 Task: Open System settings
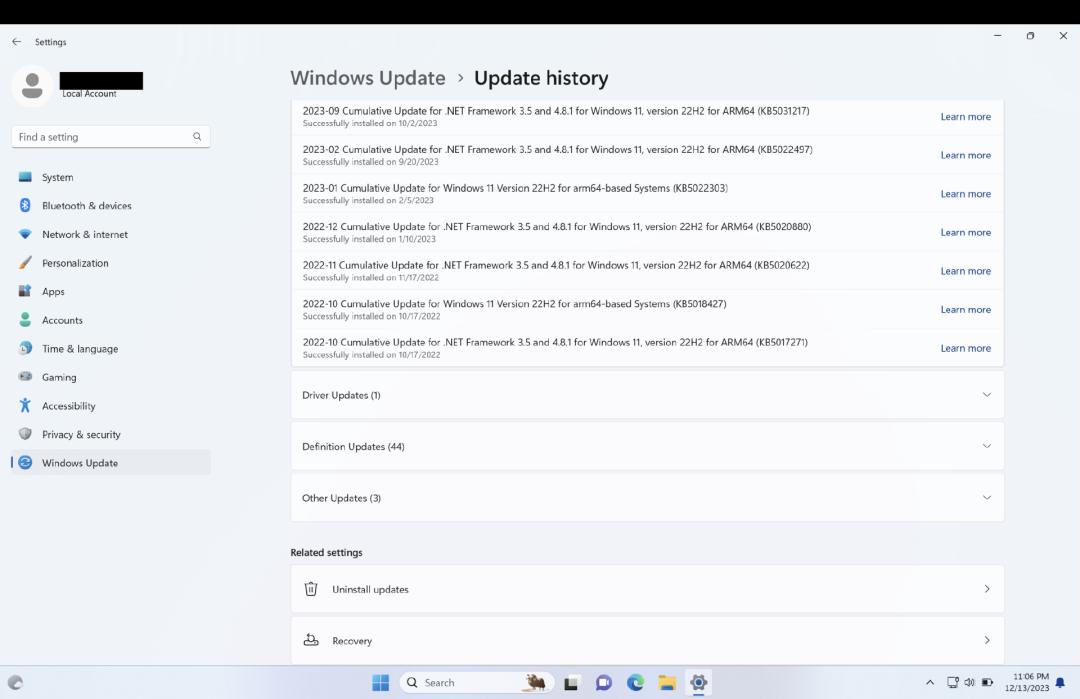pyautogui.click(x=110, y=177)
